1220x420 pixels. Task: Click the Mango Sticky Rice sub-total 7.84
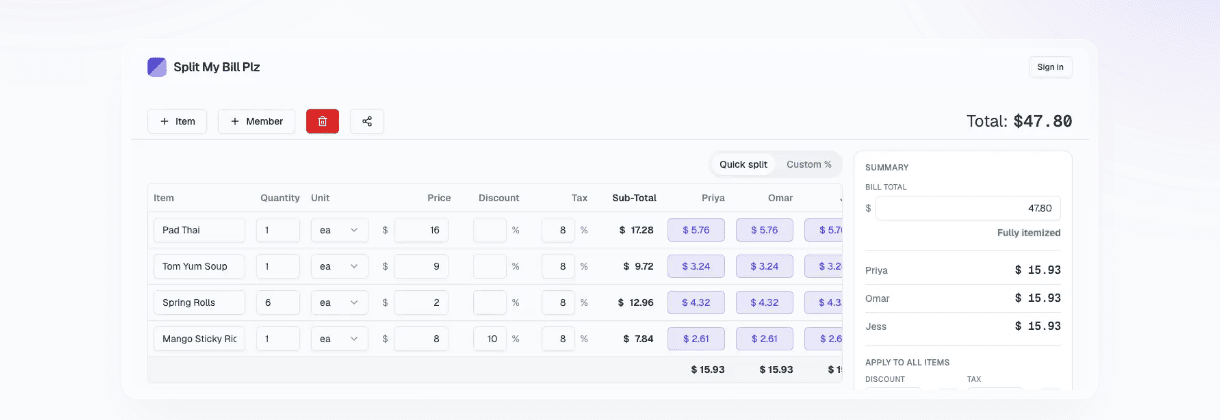pos(636,338)
